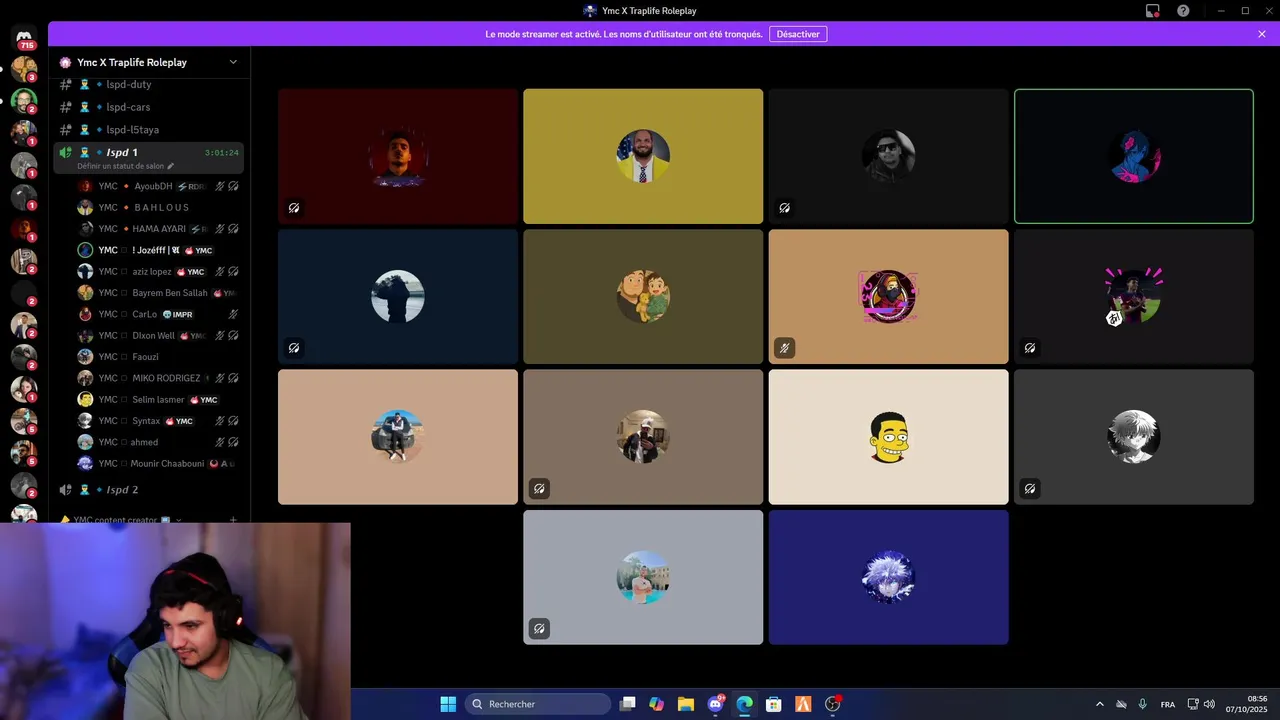Open the help question mark icon
The image size is (1280, 720).
point(1184,11)
